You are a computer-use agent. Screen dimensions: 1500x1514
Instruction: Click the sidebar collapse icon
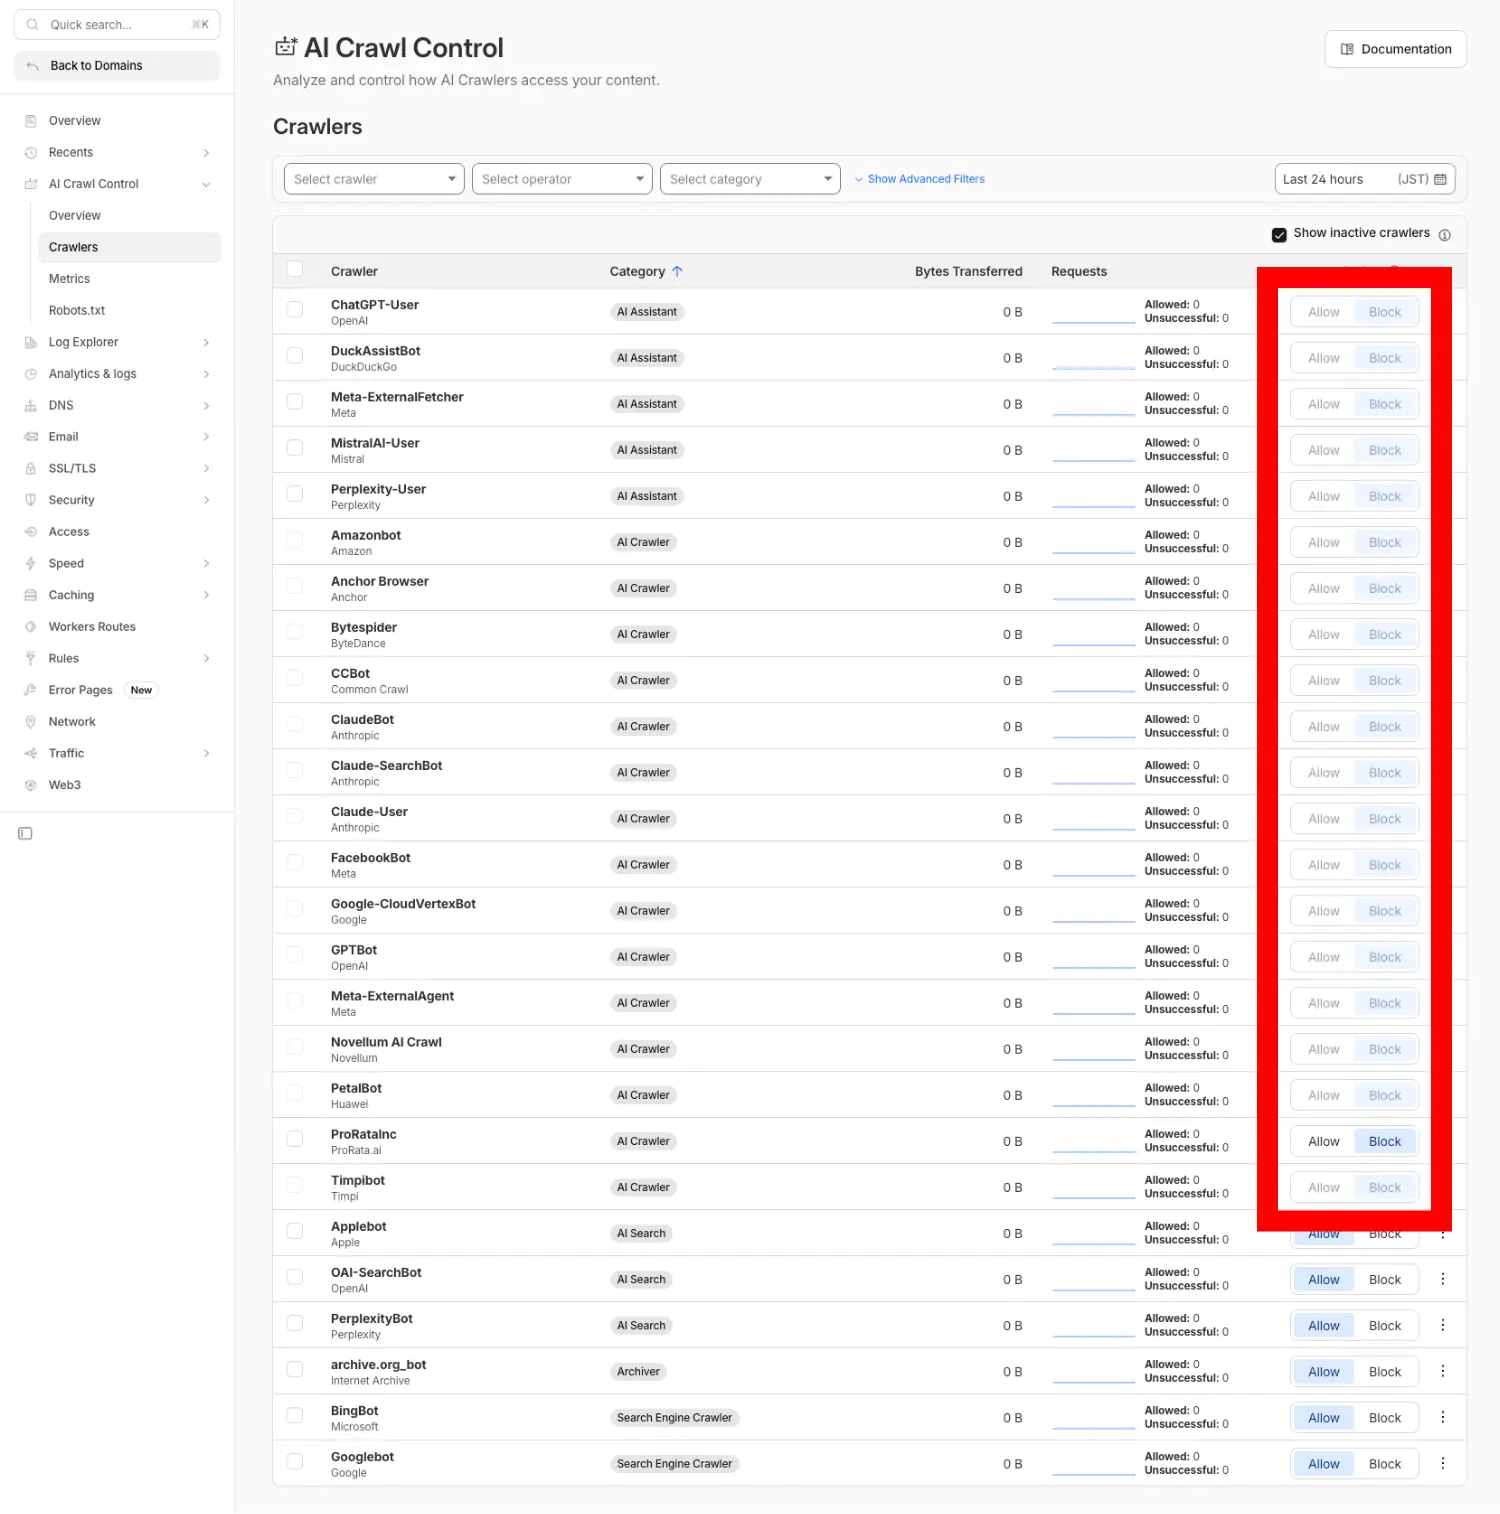click(26, 834)
